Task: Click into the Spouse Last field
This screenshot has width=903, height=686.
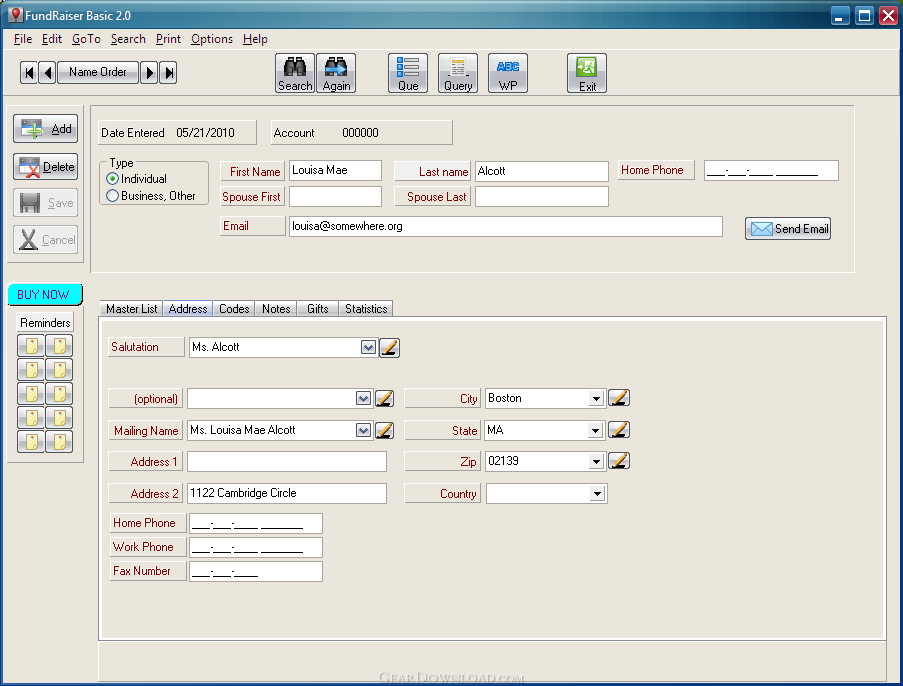Action: 541,196
